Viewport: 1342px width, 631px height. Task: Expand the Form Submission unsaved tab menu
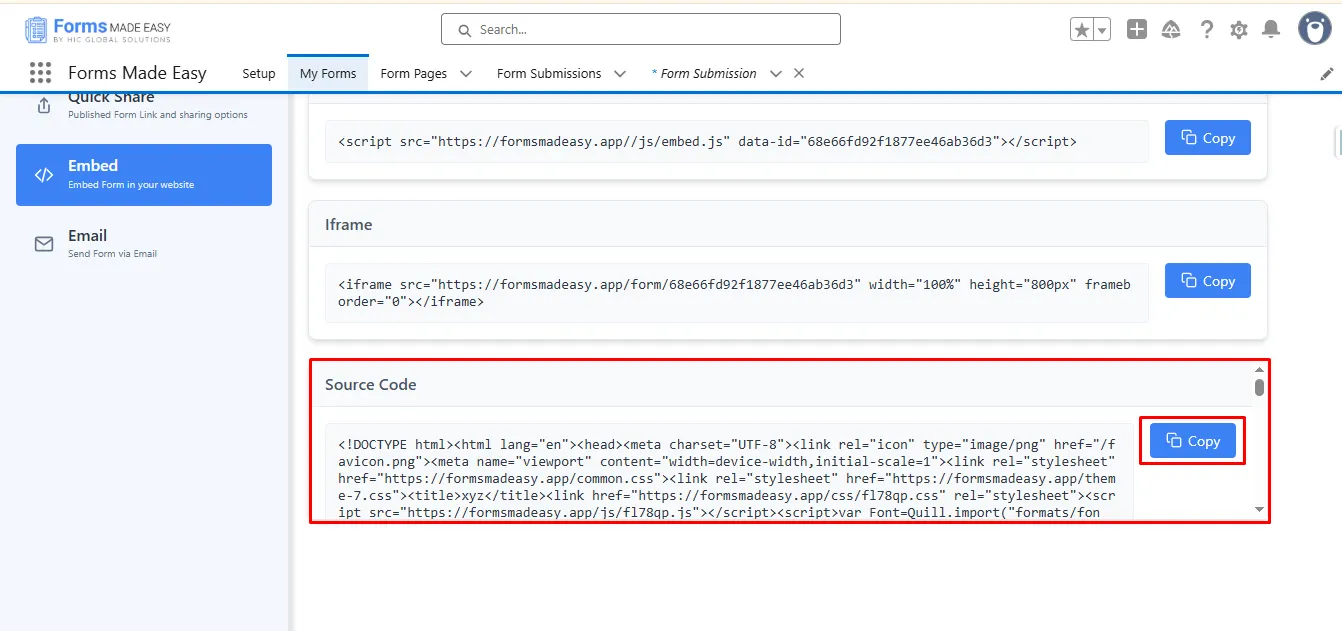point(775,74)
